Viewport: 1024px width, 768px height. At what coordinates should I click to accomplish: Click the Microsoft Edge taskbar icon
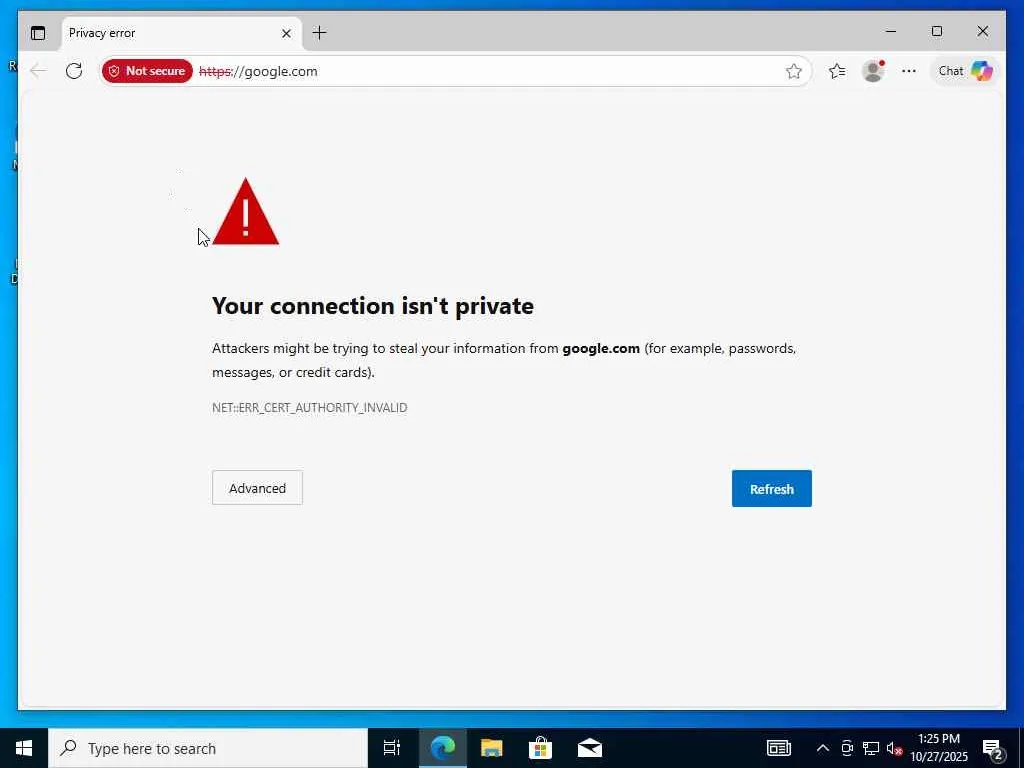(x=443, y=748)
